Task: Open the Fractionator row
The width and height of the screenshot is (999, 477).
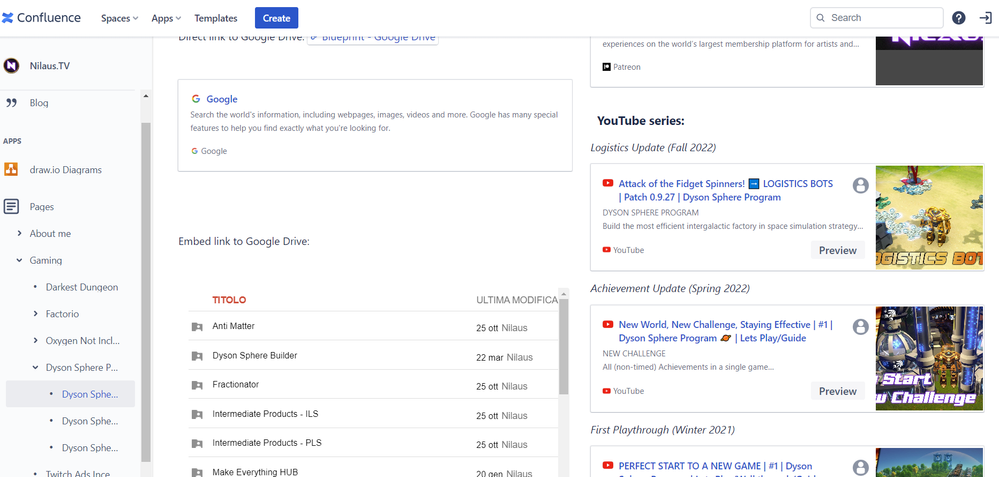Action: 373,385
